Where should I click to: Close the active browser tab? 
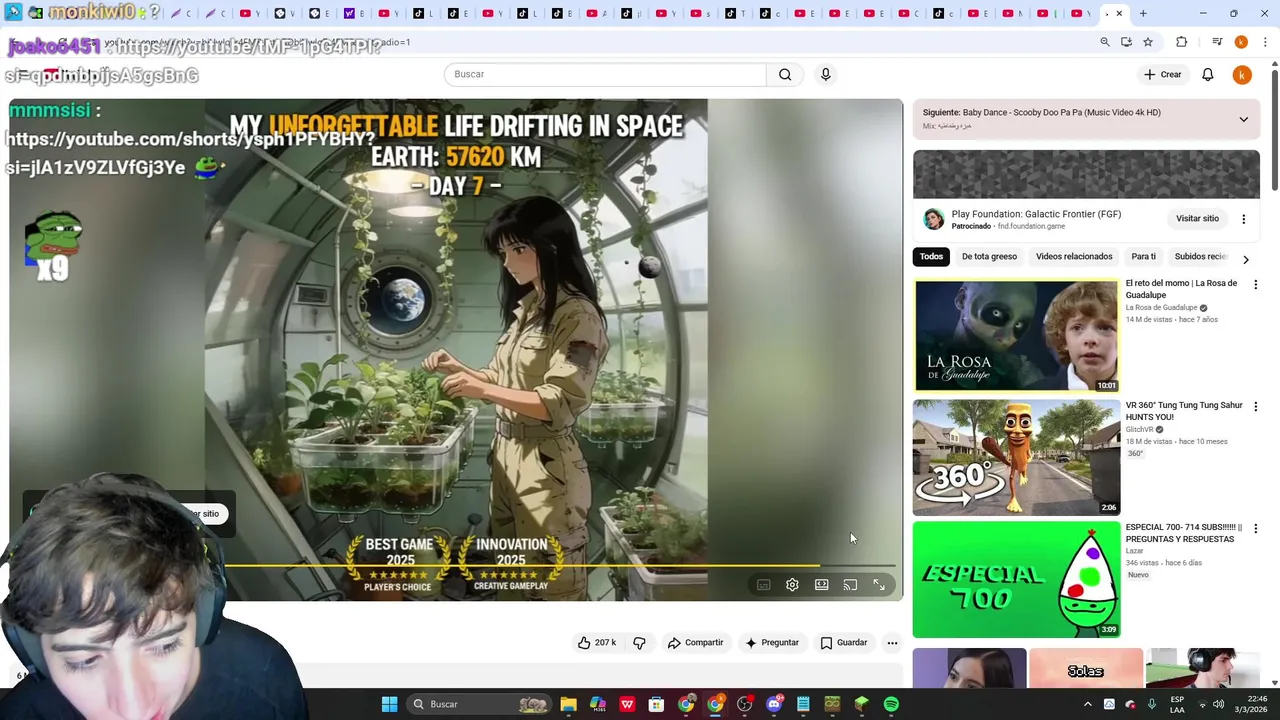(1119, 14)
